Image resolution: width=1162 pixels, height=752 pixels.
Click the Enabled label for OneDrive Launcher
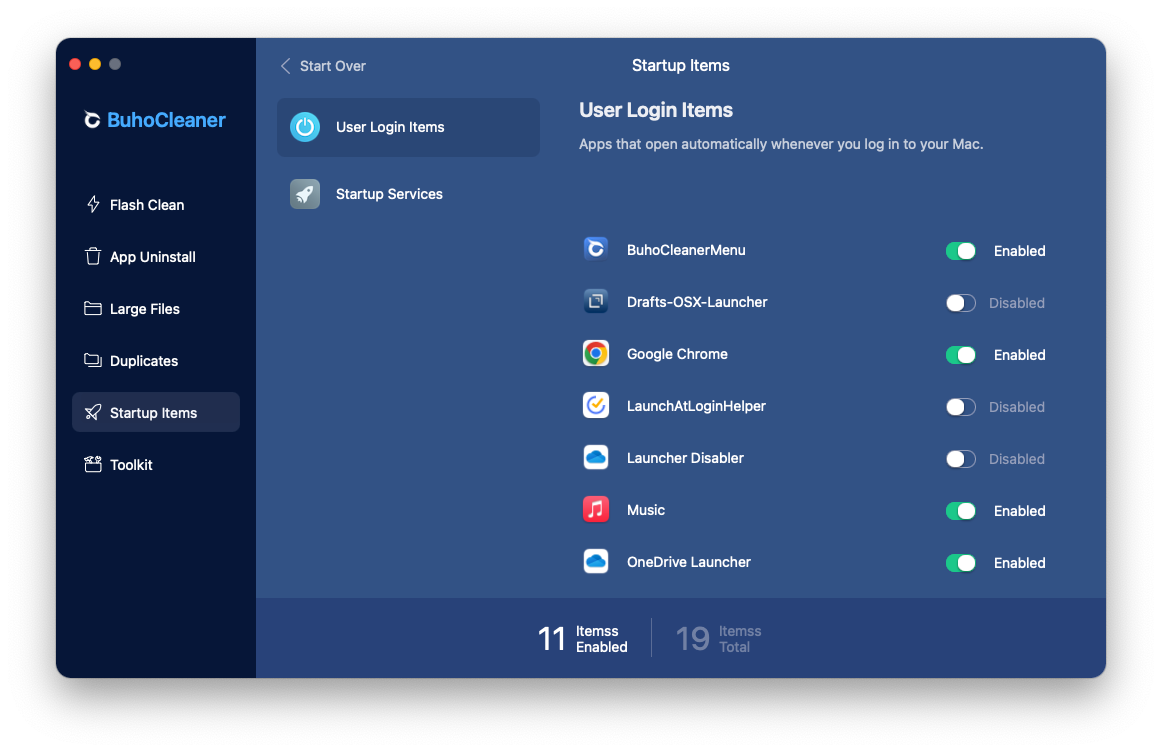click(x=1020, y=563)
